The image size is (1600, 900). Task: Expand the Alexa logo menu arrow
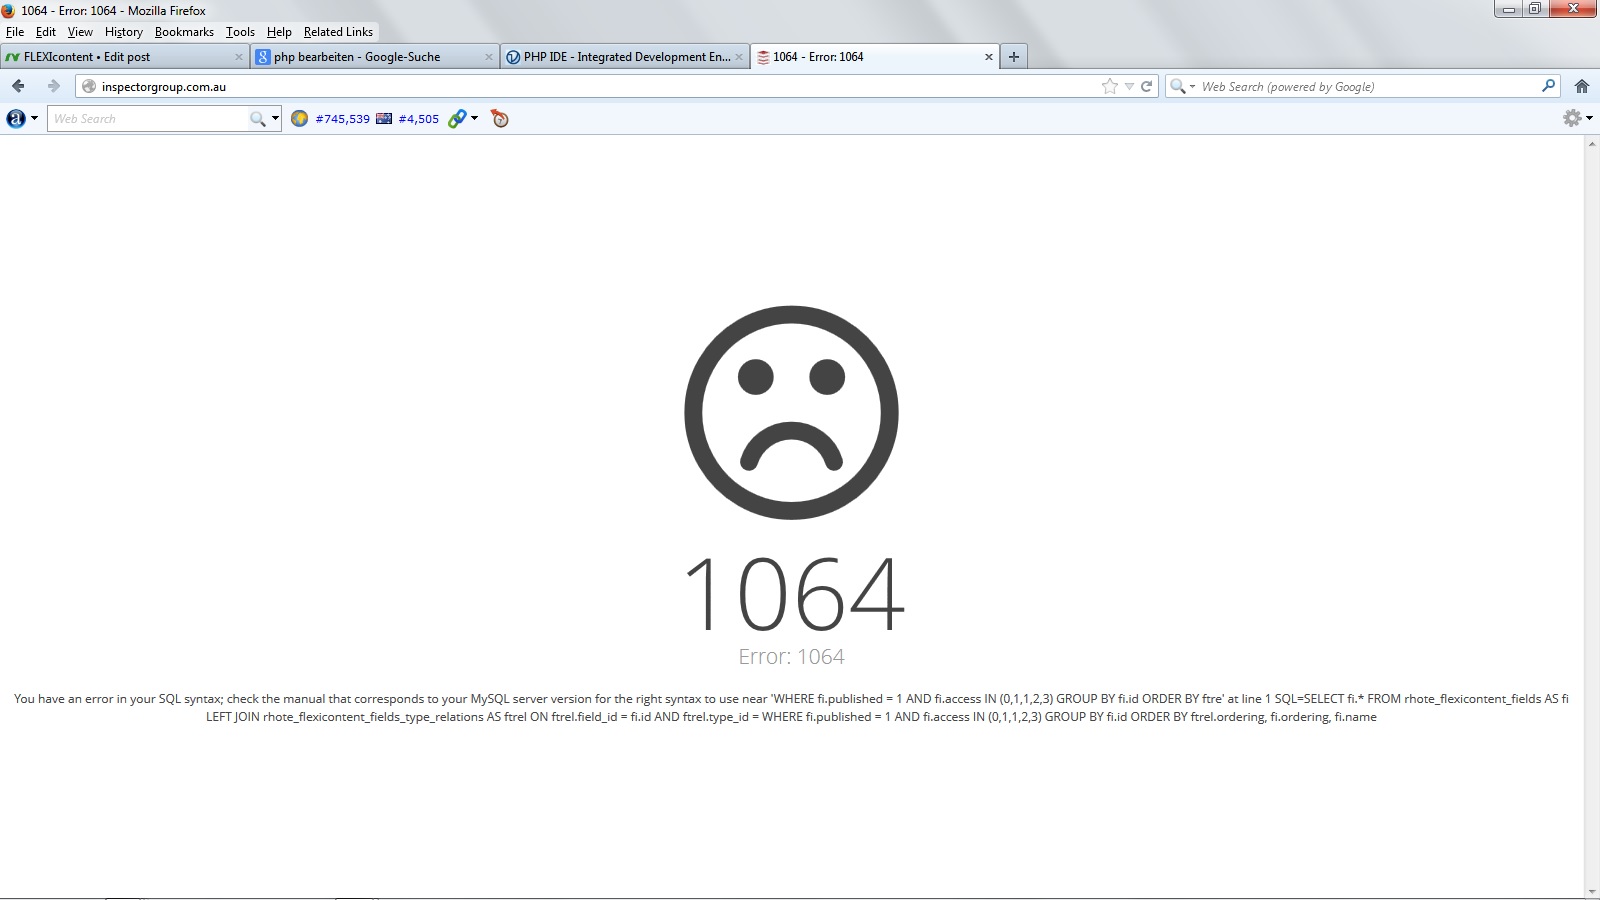[35, 118]
